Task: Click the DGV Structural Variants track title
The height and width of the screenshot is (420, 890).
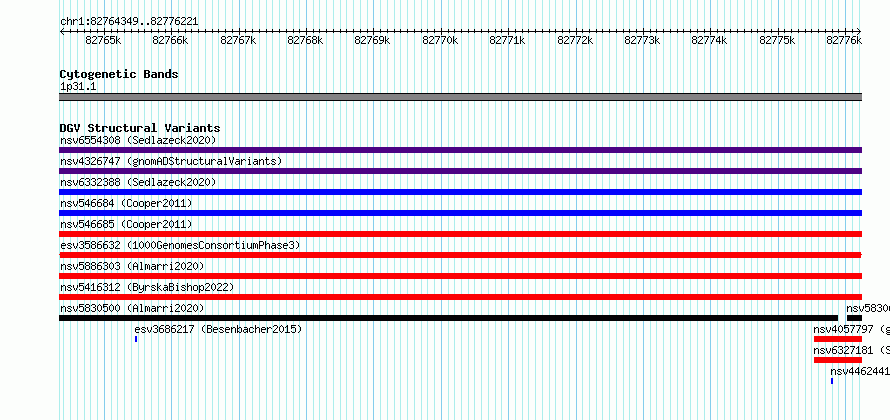Action: (140, 128)
